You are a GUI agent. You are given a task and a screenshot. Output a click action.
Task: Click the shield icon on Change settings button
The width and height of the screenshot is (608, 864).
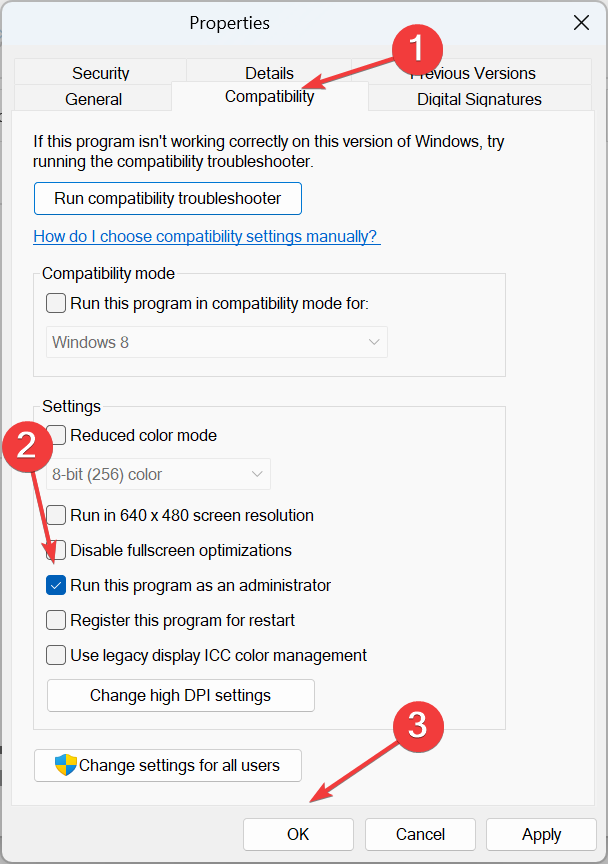[x=66, y=765]
